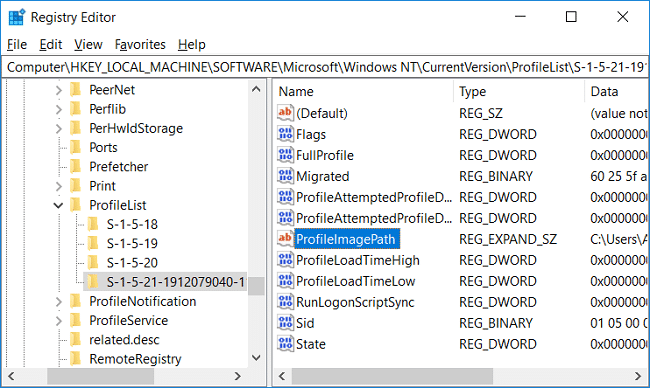Open the Edit menu

click(x=51, y=44)
